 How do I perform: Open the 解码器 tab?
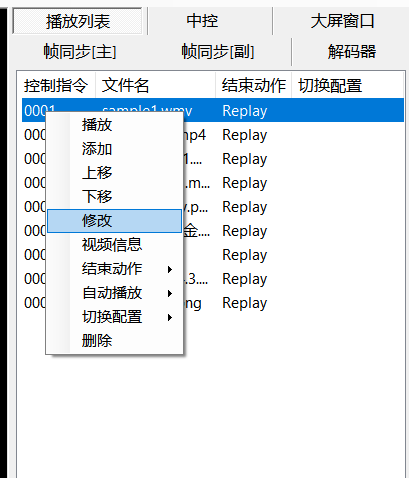(x=352, y=52)
